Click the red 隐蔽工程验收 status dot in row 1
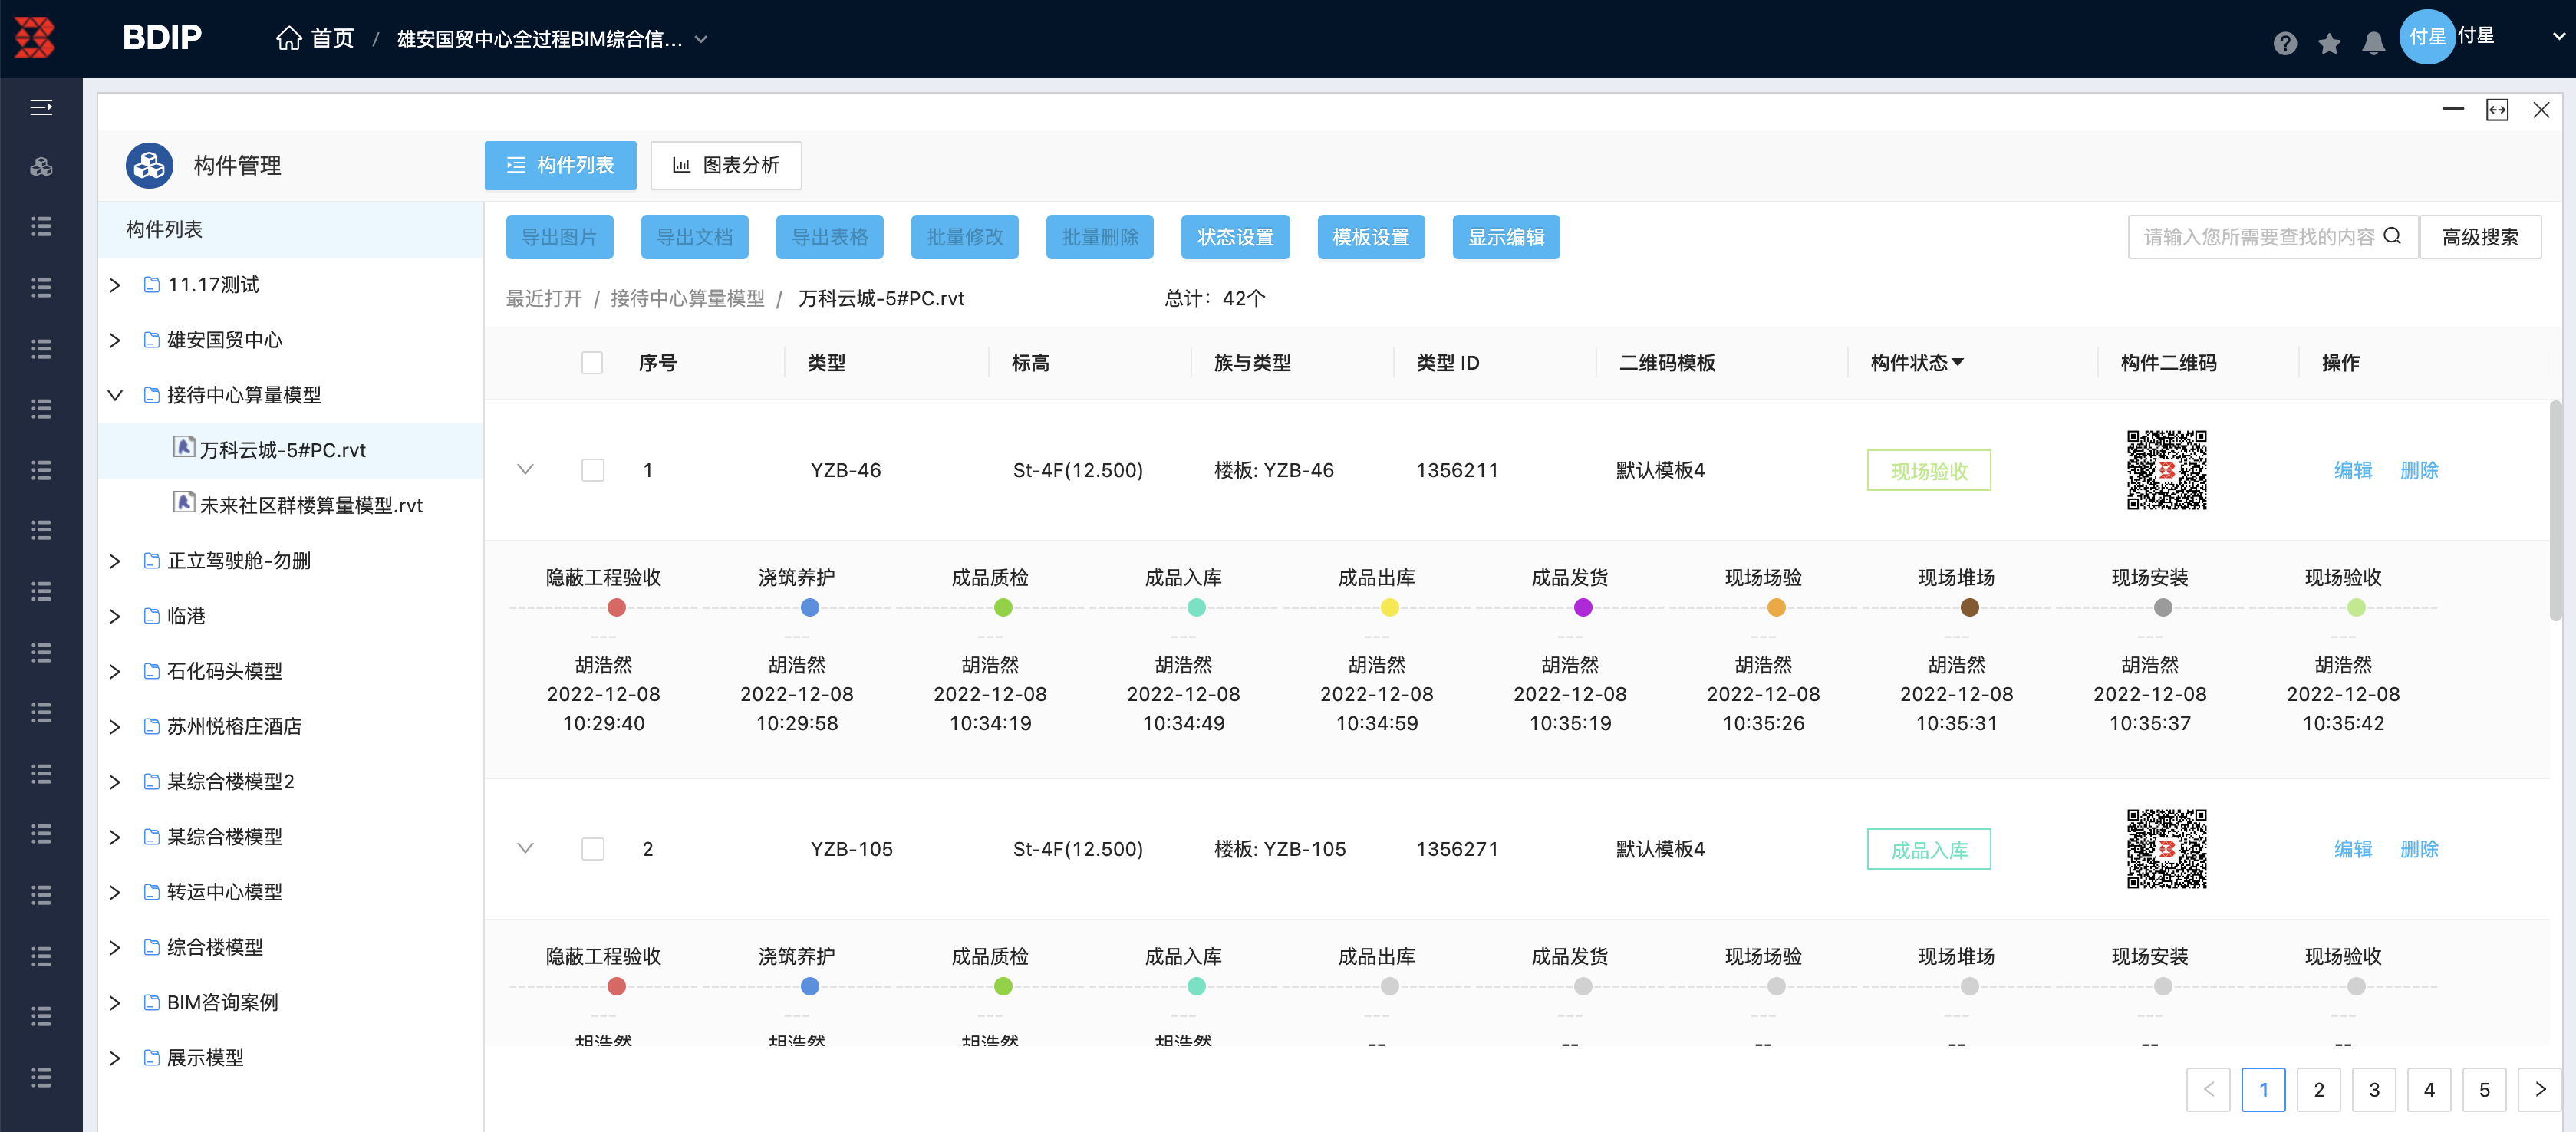Viewport: 2576px width, 1132px height. [x=617, y=608]
